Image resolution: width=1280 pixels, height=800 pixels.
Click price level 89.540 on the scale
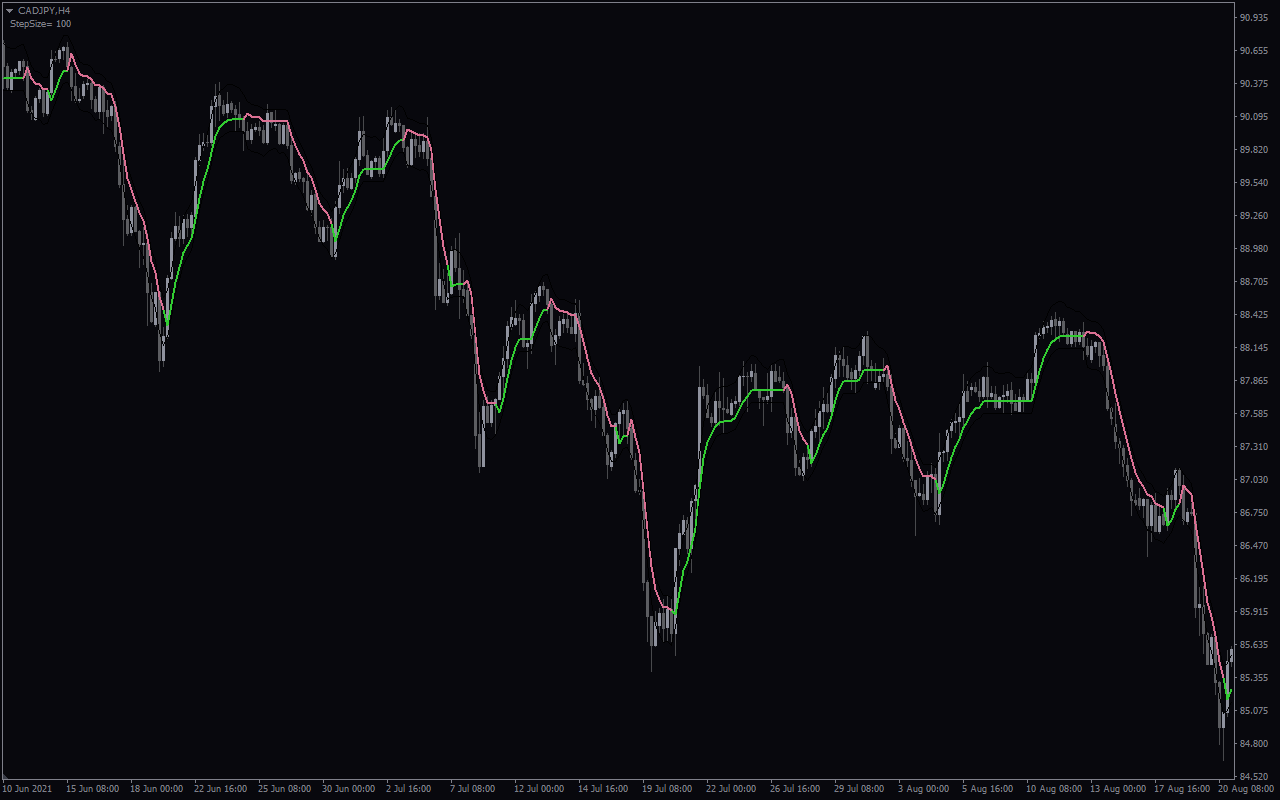[1254, 183]
